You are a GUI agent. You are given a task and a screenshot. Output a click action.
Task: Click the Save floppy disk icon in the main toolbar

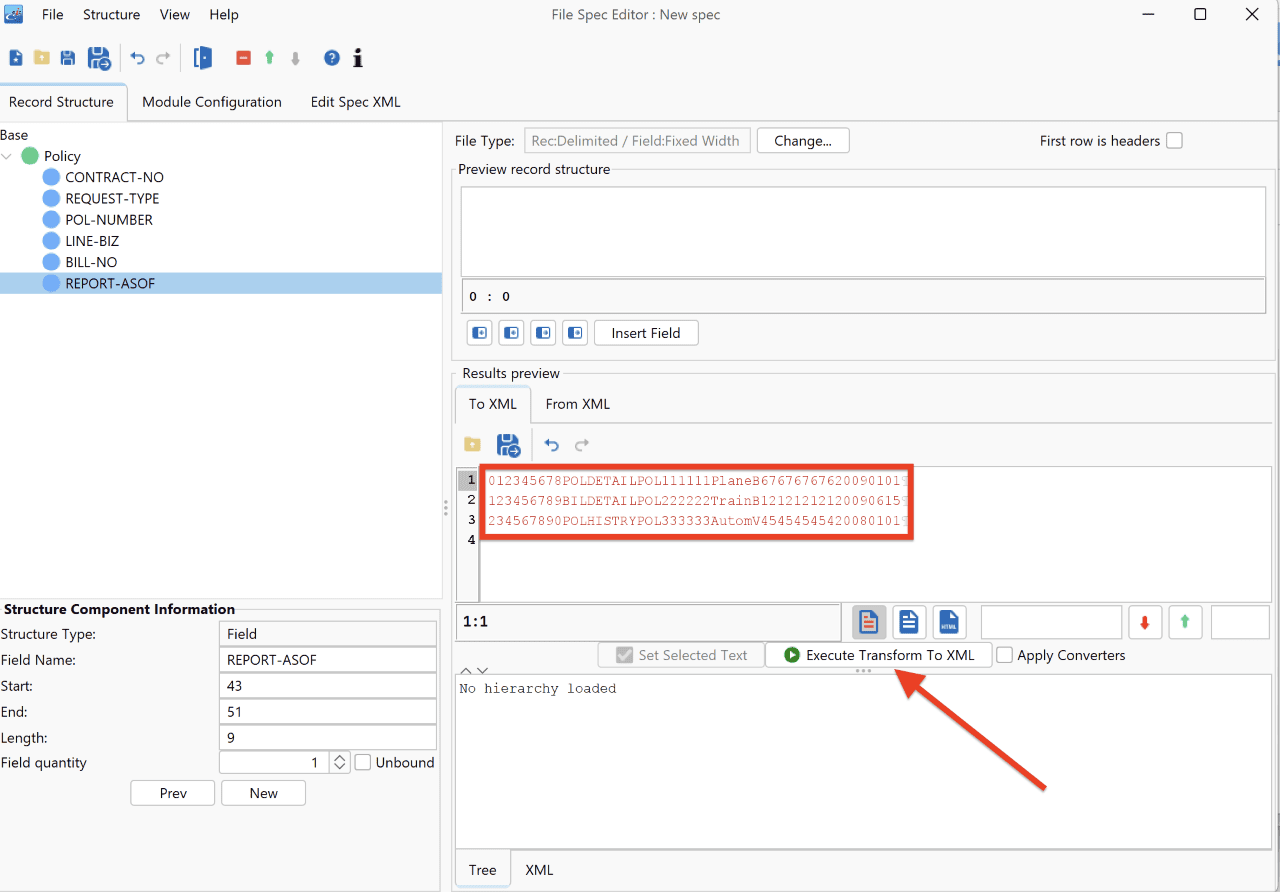pyautogui.click(x=68, y=58)
